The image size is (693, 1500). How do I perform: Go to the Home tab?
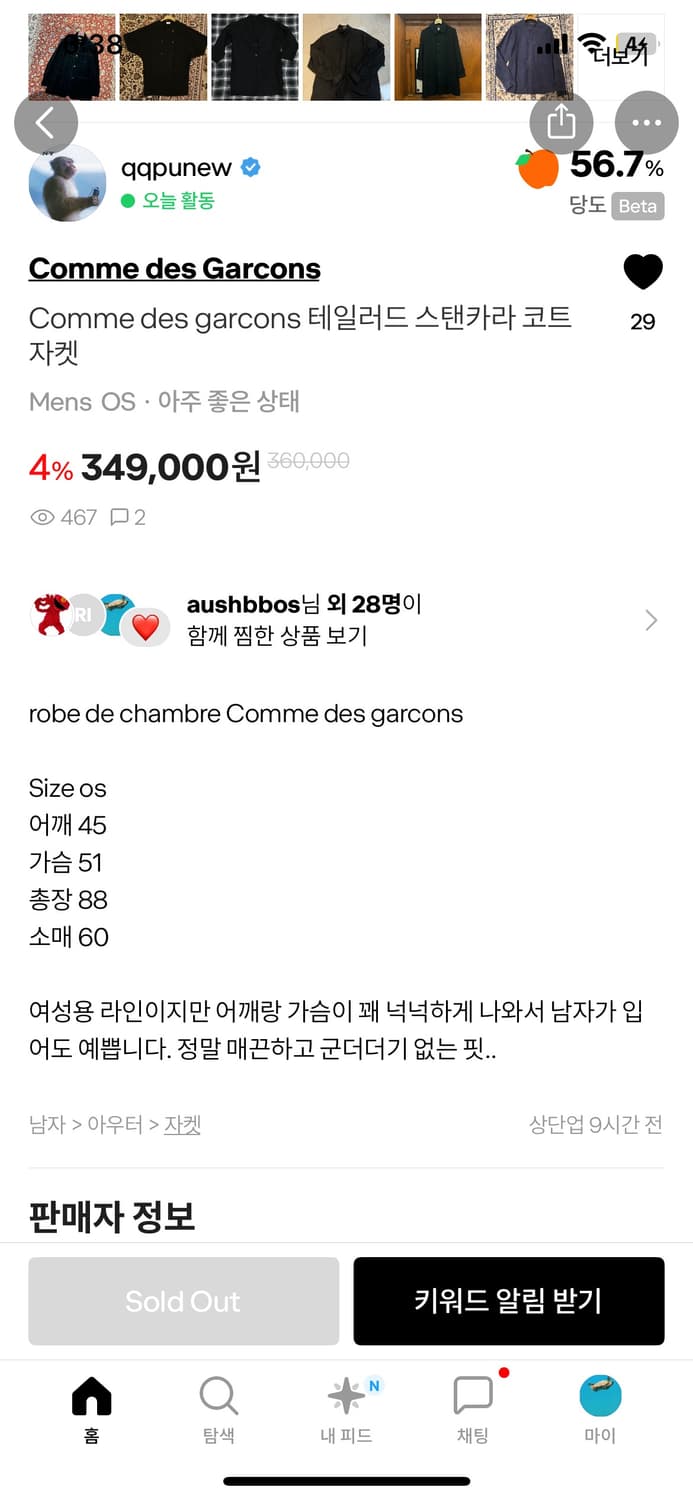click(91, 1407)
